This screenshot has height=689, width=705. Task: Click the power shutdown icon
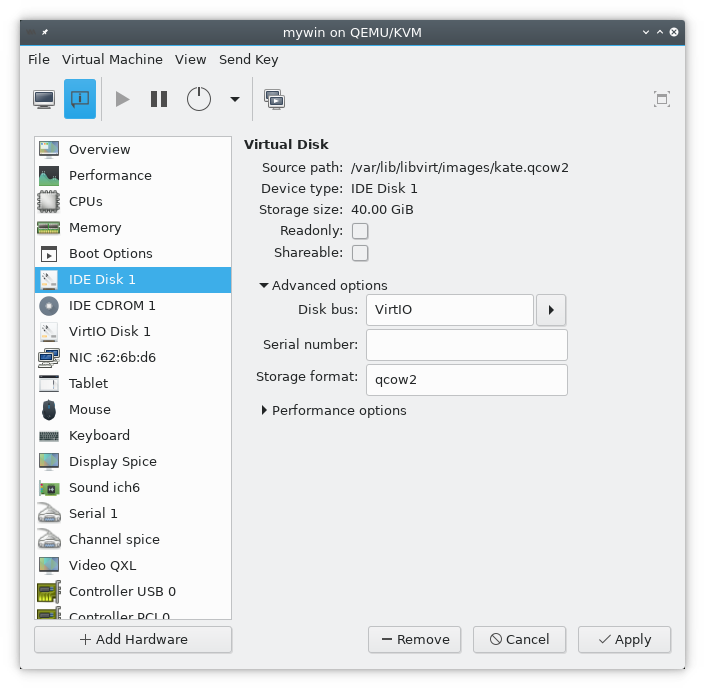tap(200, 99)
